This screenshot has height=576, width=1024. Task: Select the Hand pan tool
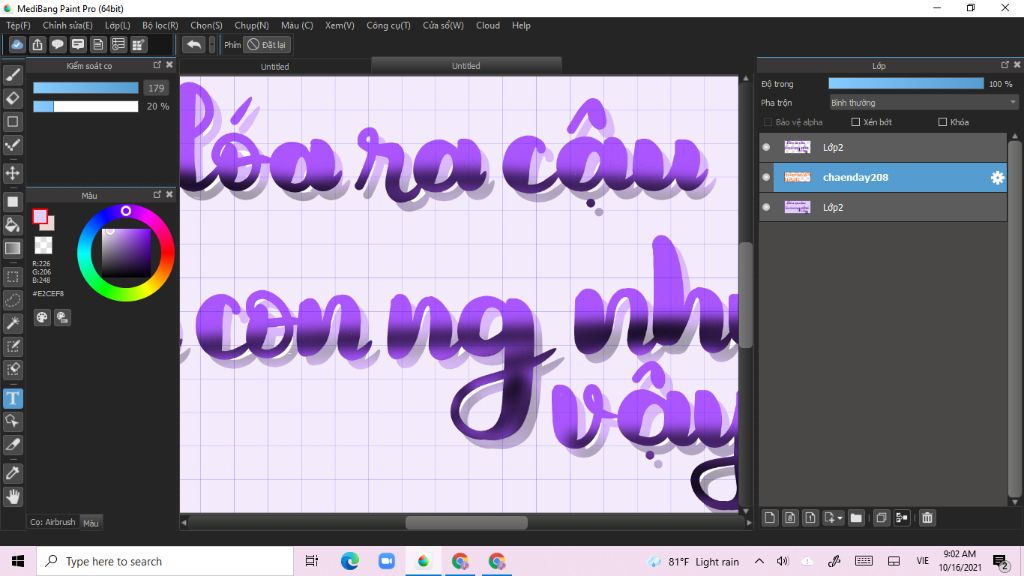[12, 497]
